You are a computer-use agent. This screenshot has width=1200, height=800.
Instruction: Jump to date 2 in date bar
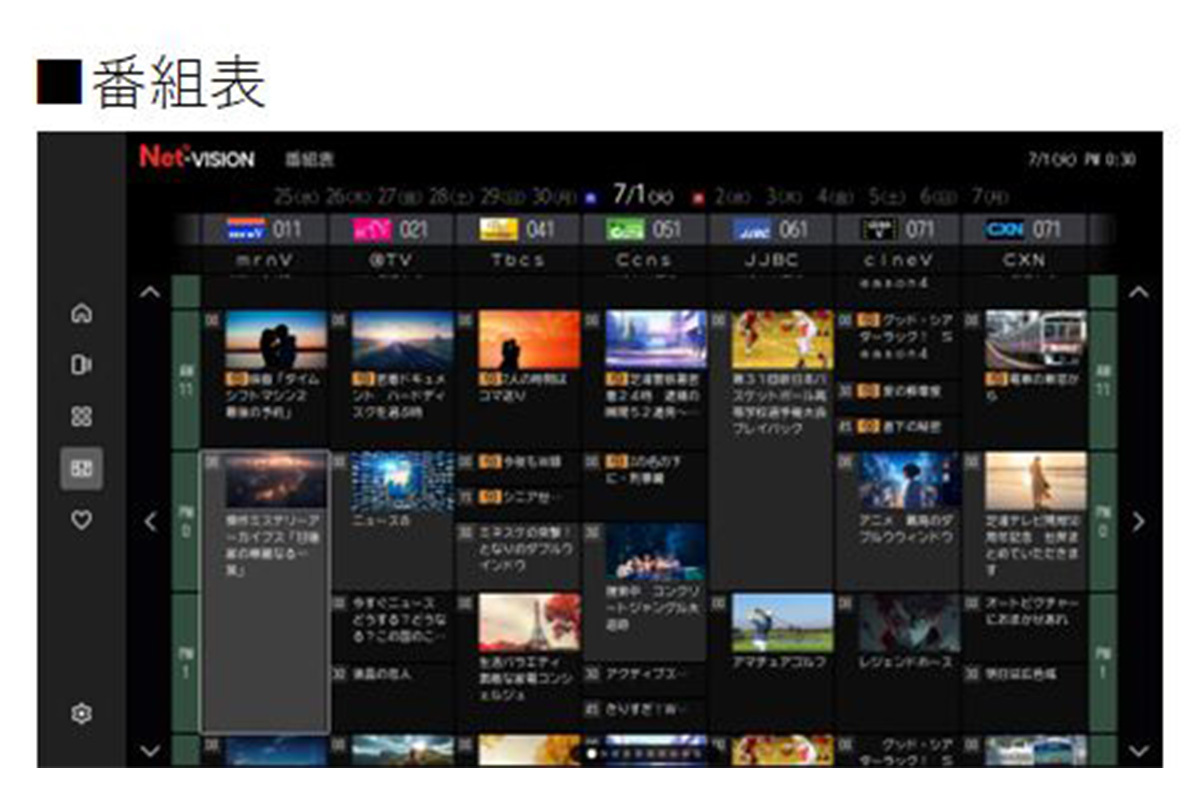tap(732, 196)
